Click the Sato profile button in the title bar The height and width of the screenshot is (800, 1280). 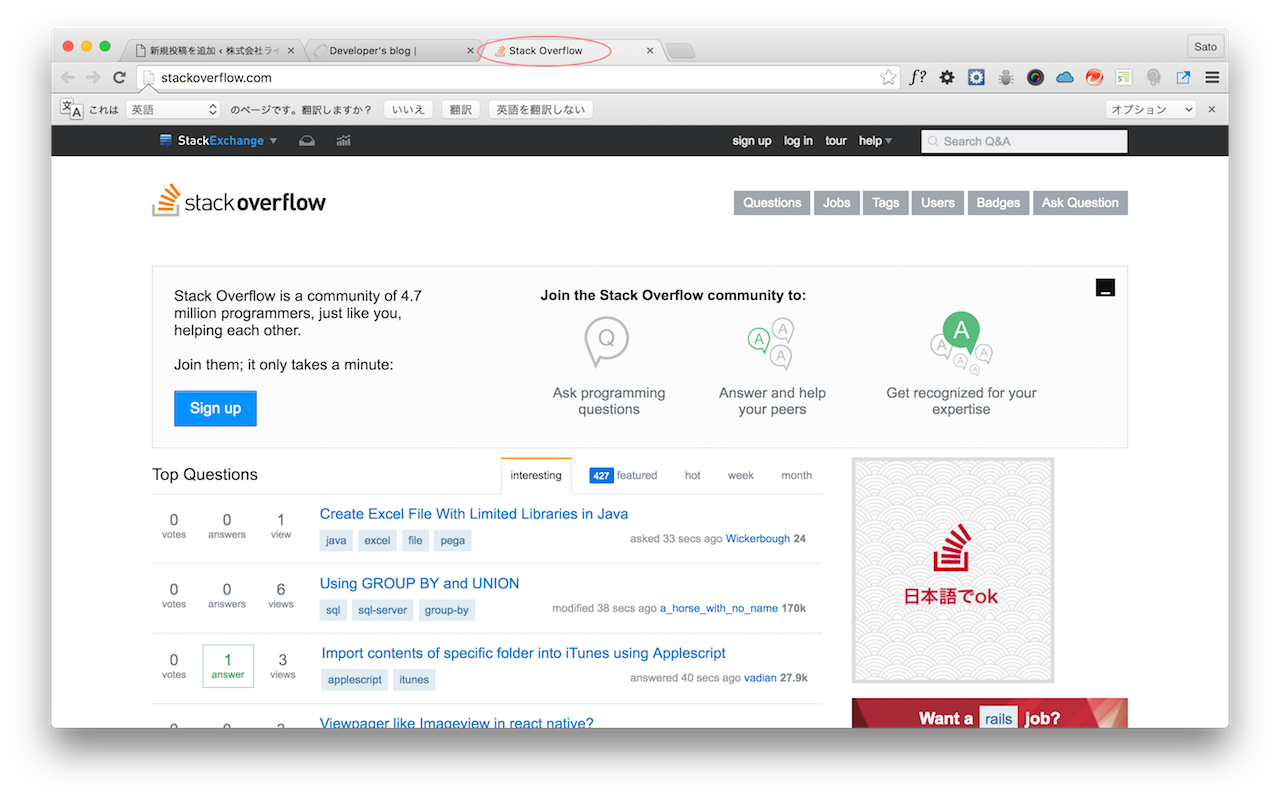pyautogui.click(x=1205, y=46)
